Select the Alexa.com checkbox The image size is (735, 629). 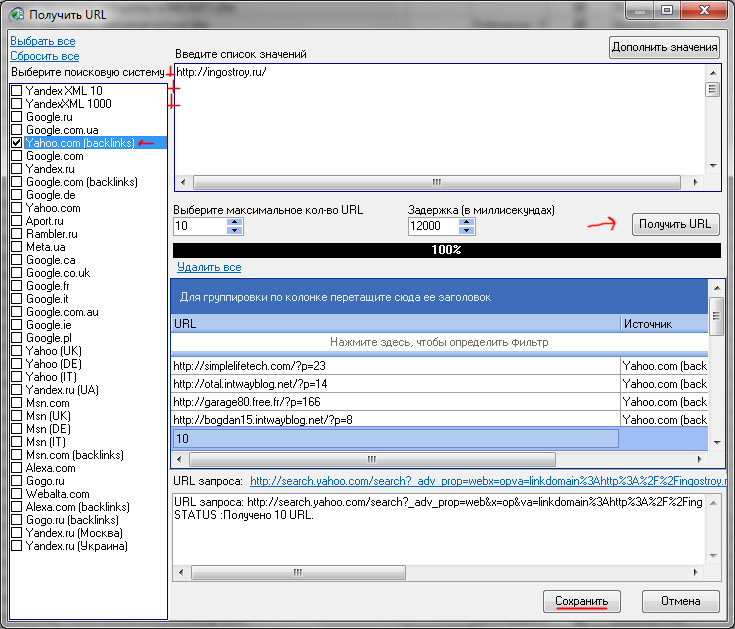(17, 468)
